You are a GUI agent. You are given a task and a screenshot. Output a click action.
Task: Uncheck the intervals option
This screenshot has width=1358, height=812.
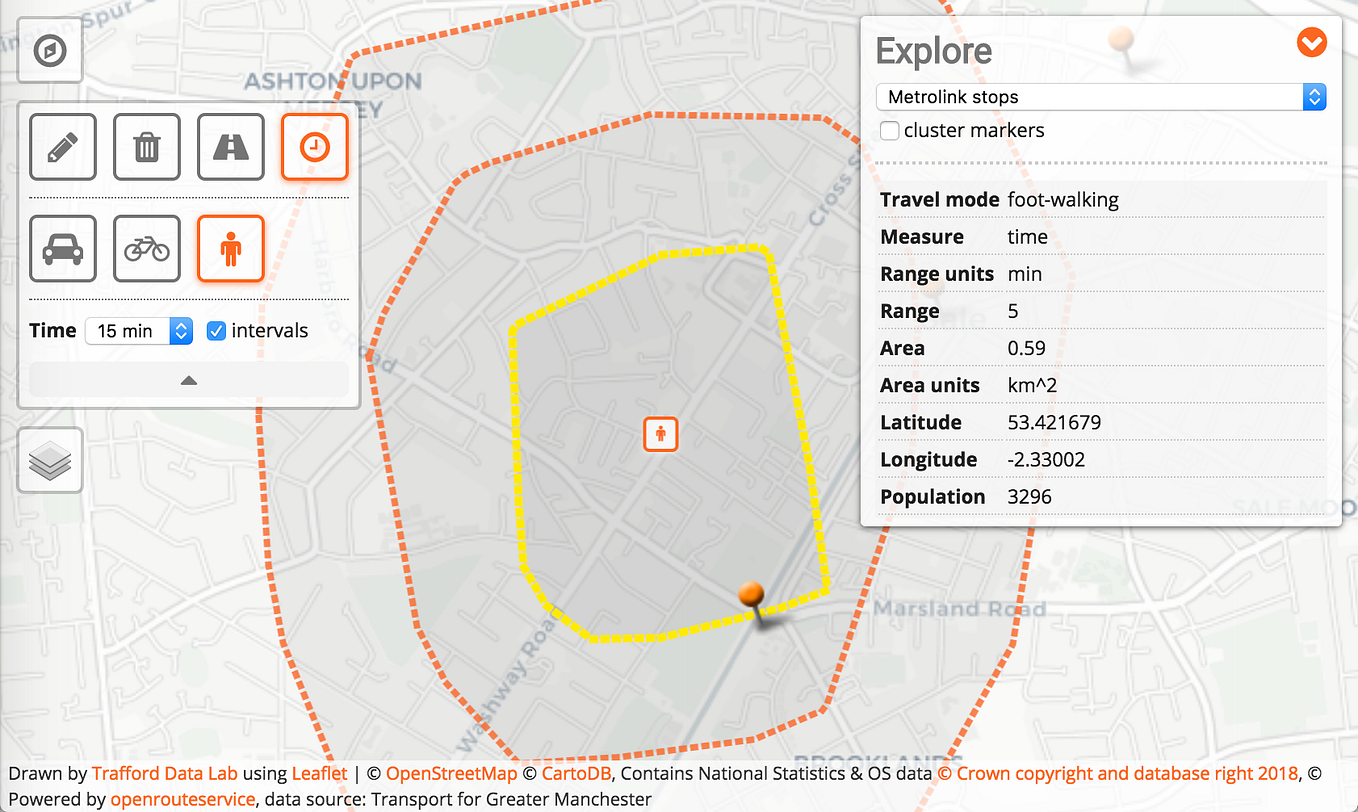pos(217,330)
